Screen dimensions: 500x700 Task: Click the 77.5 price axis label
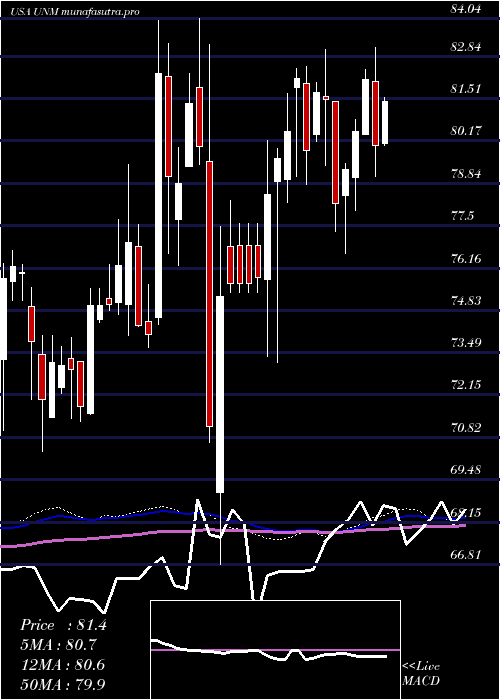pos(463,216)
